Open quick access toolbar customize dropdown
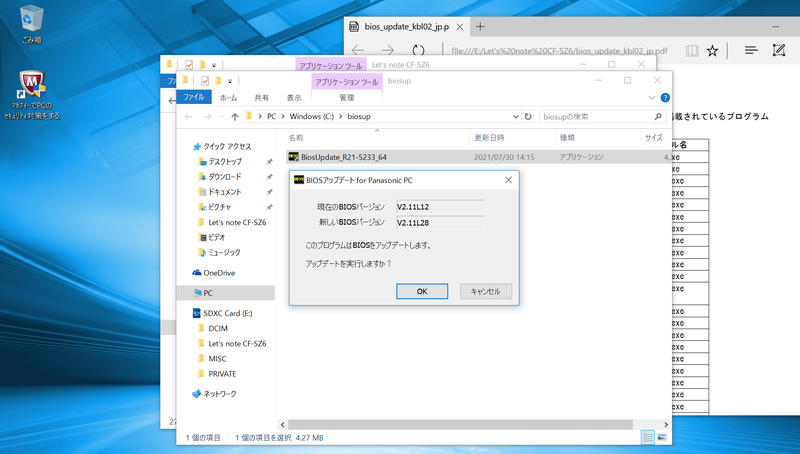Image resolution: width=800 pixels, height=454 pixels. 231,81
